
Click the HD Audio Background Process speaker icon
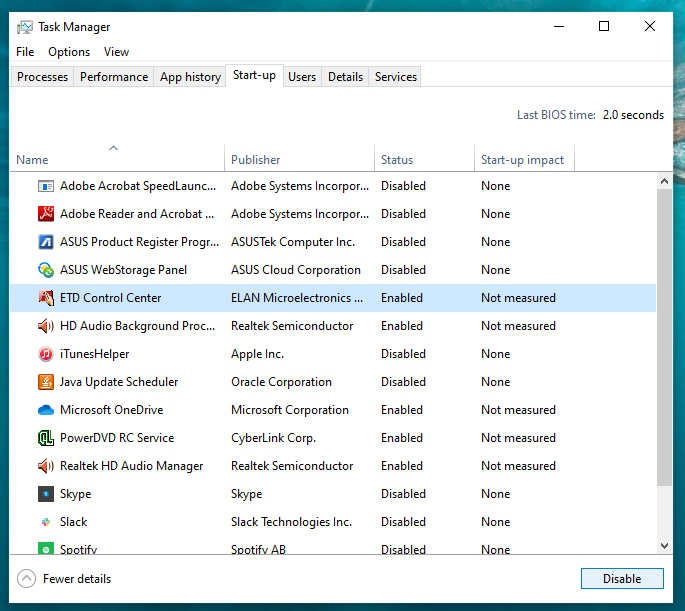click(x=46, y=326)
